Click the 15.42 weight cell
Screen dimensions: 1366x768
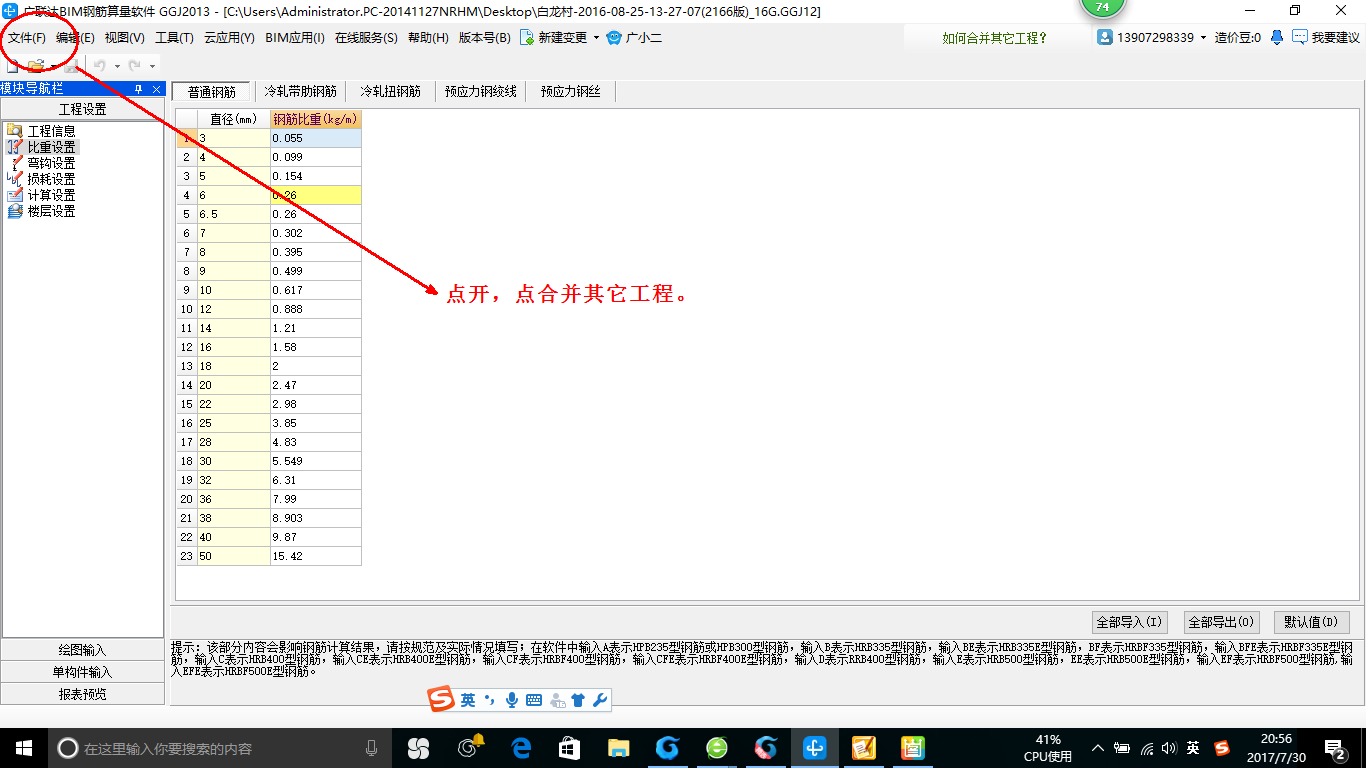[x=316, y=556]
